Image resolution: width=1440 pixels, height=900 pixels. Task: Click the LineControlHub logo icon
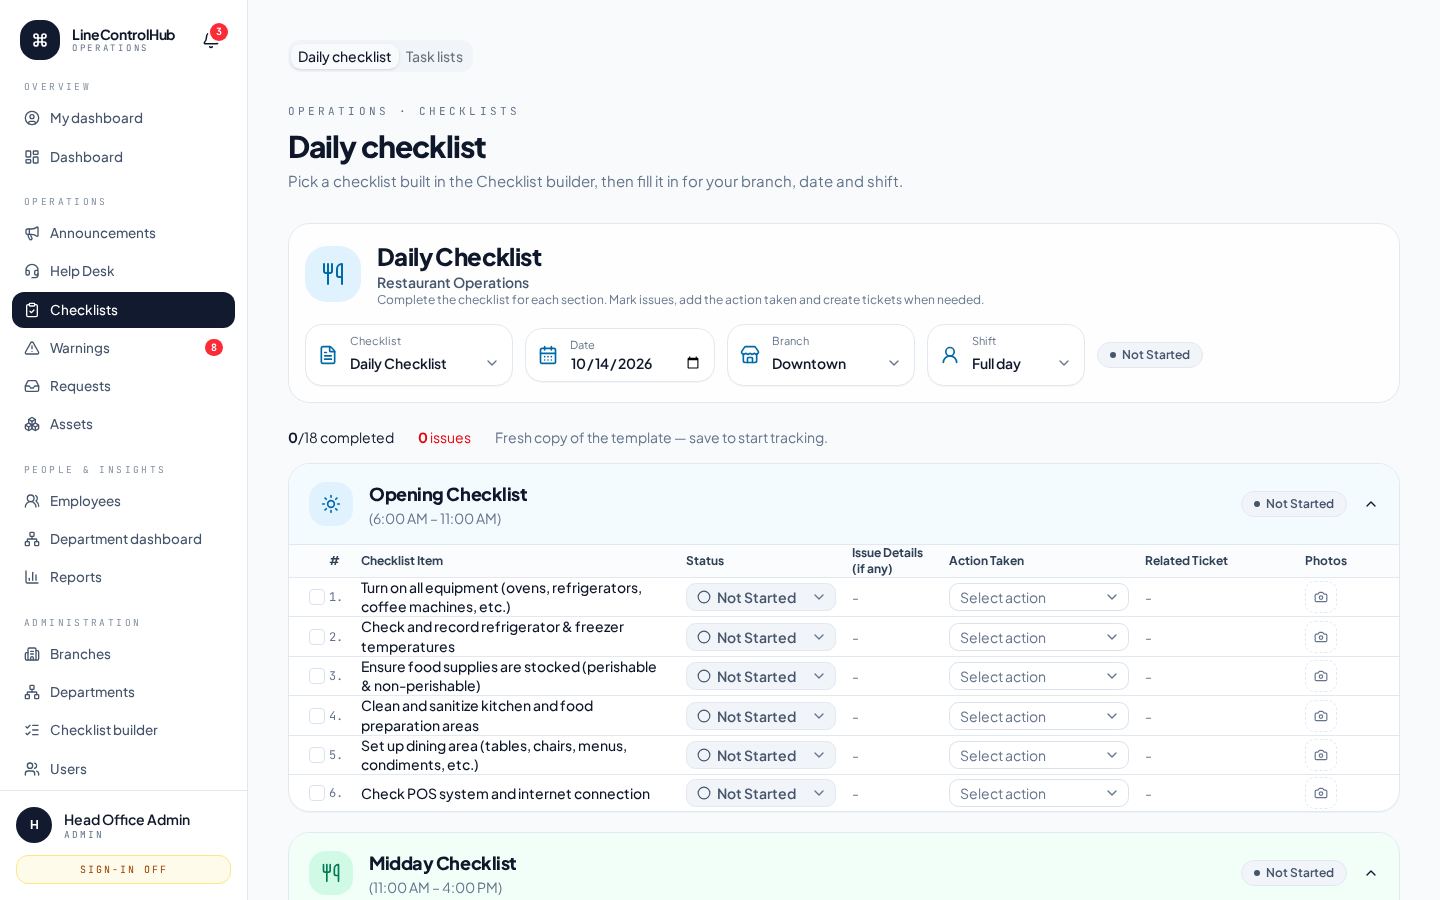pyautogui.click(x=40, y=40)
